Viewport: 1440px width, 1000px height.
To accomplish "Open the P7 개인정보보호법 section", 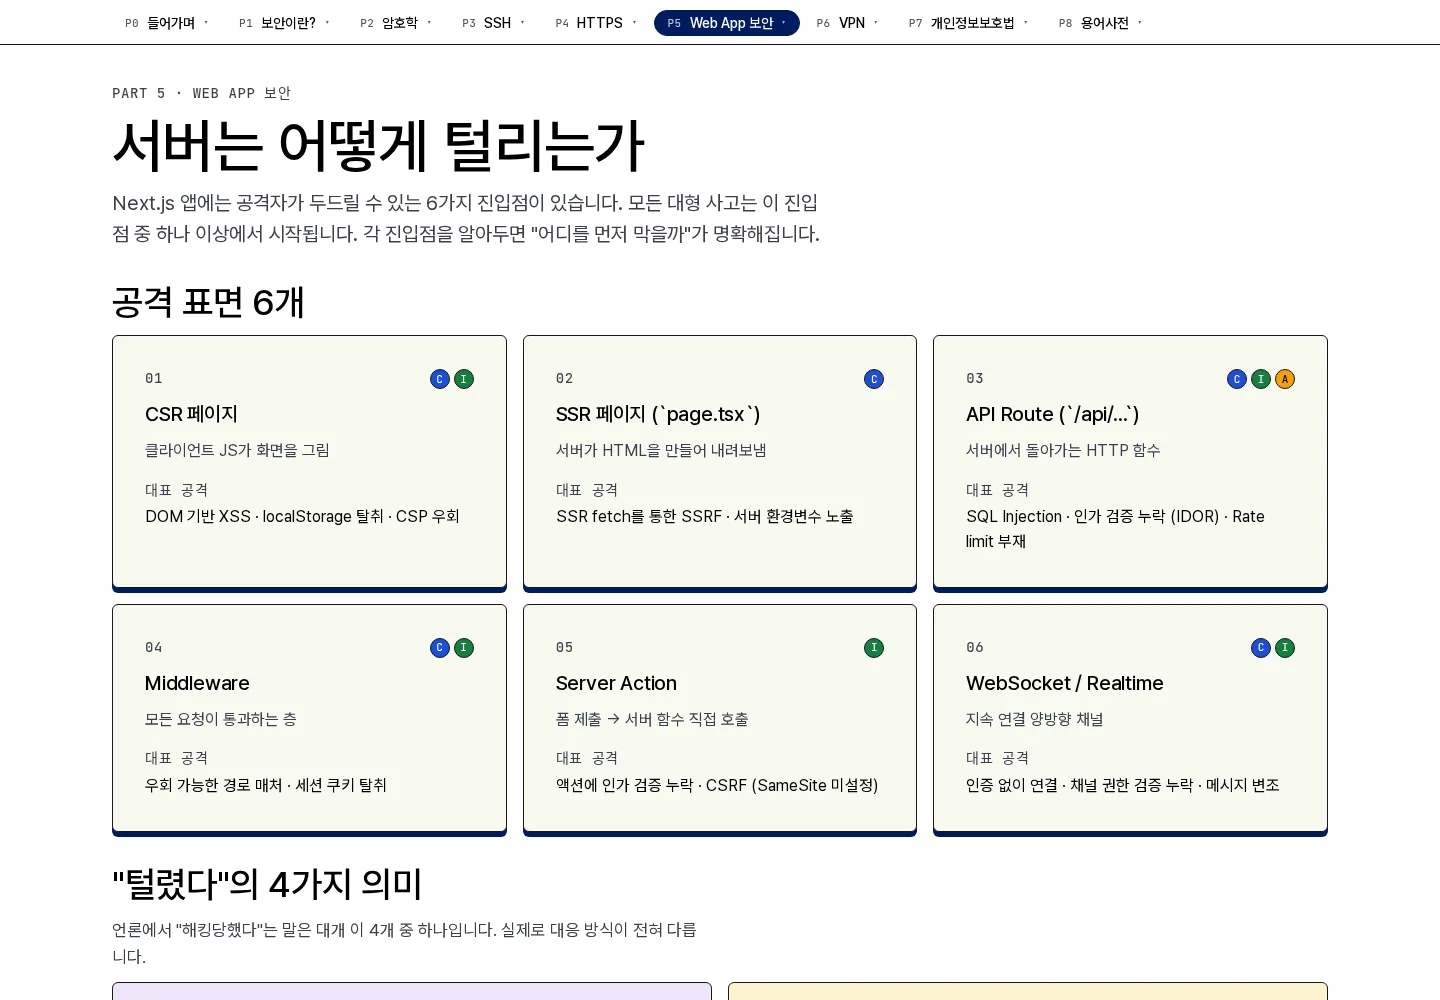I will (x=968, y=23).
